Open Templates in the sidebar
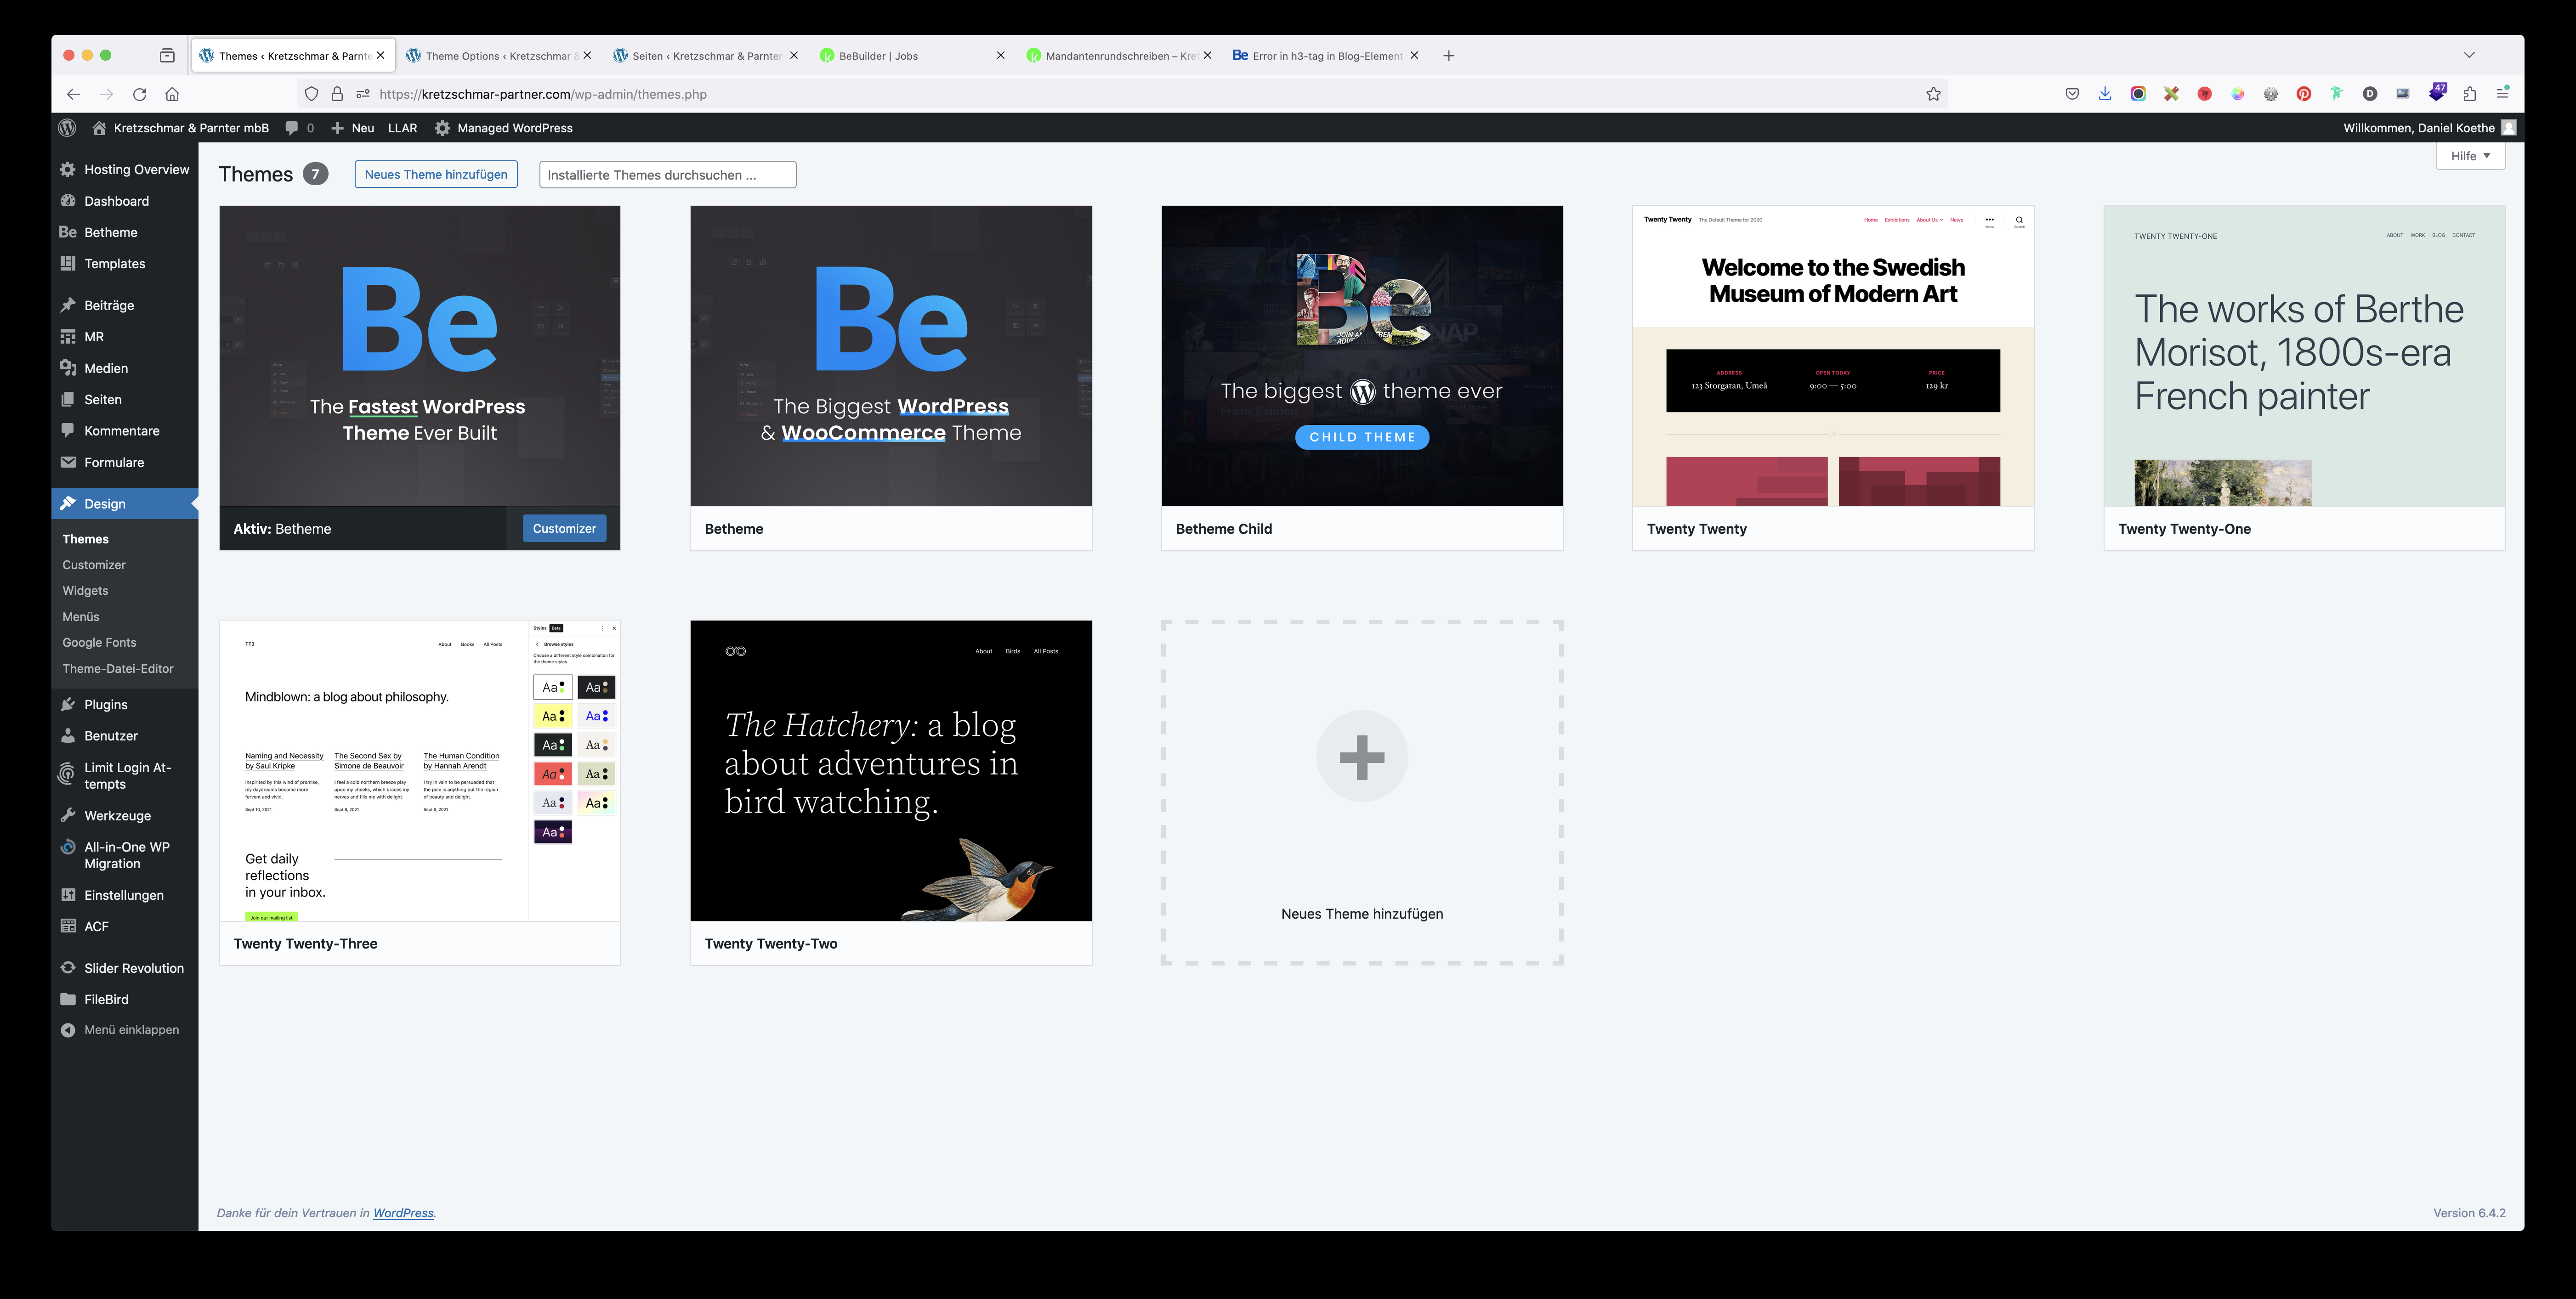 pyautogui.click(x=125, y=264)
